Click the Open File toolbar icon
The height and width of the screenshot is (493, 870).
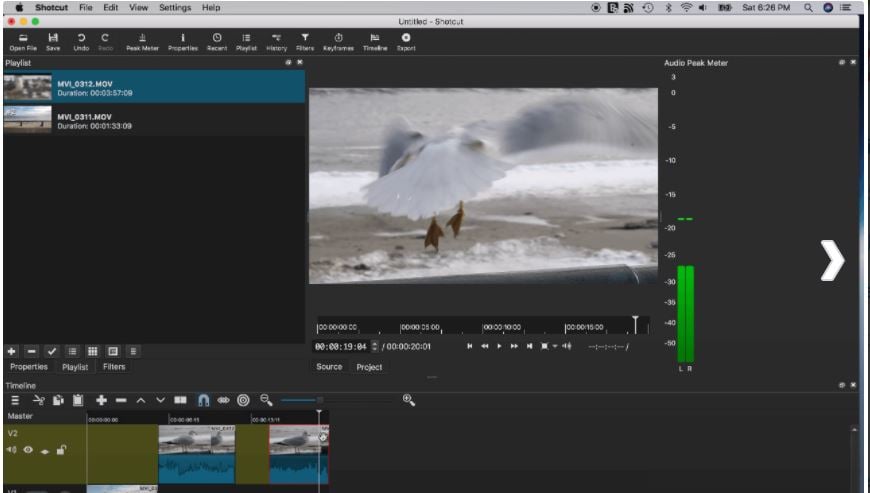click(23, 40)
